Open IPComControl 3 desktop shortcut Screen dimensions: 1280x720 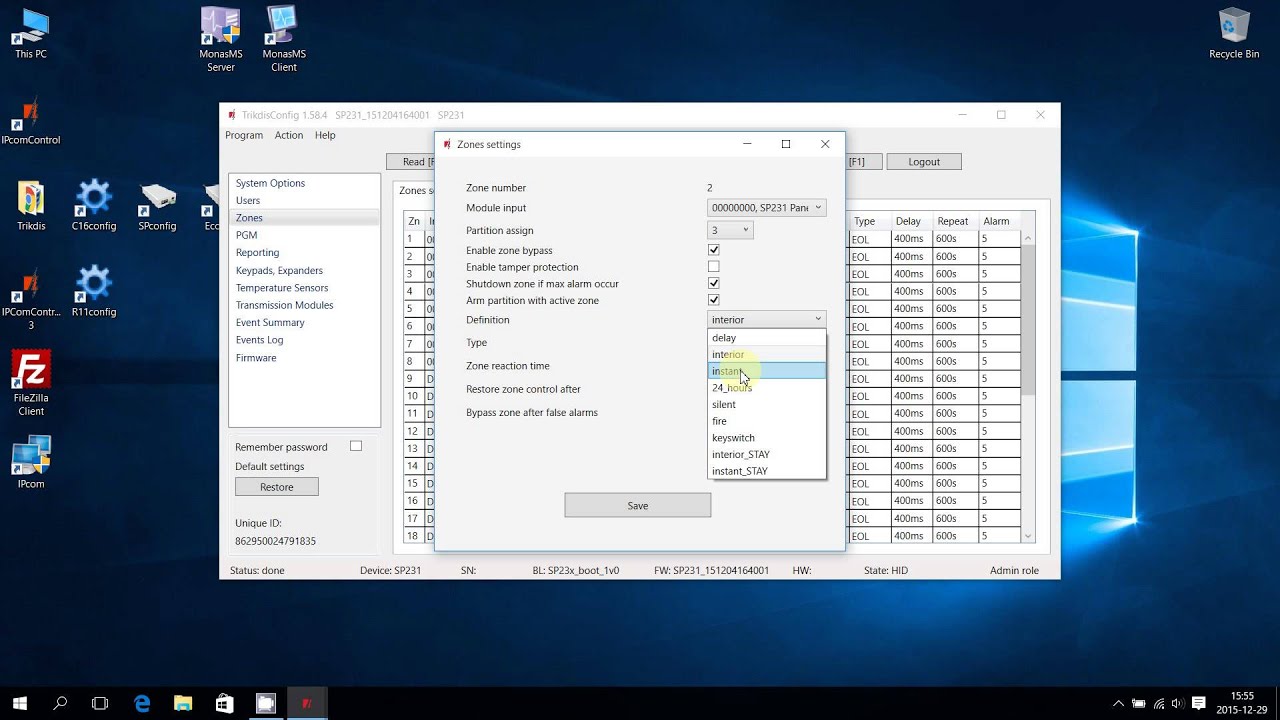[31, 298]
